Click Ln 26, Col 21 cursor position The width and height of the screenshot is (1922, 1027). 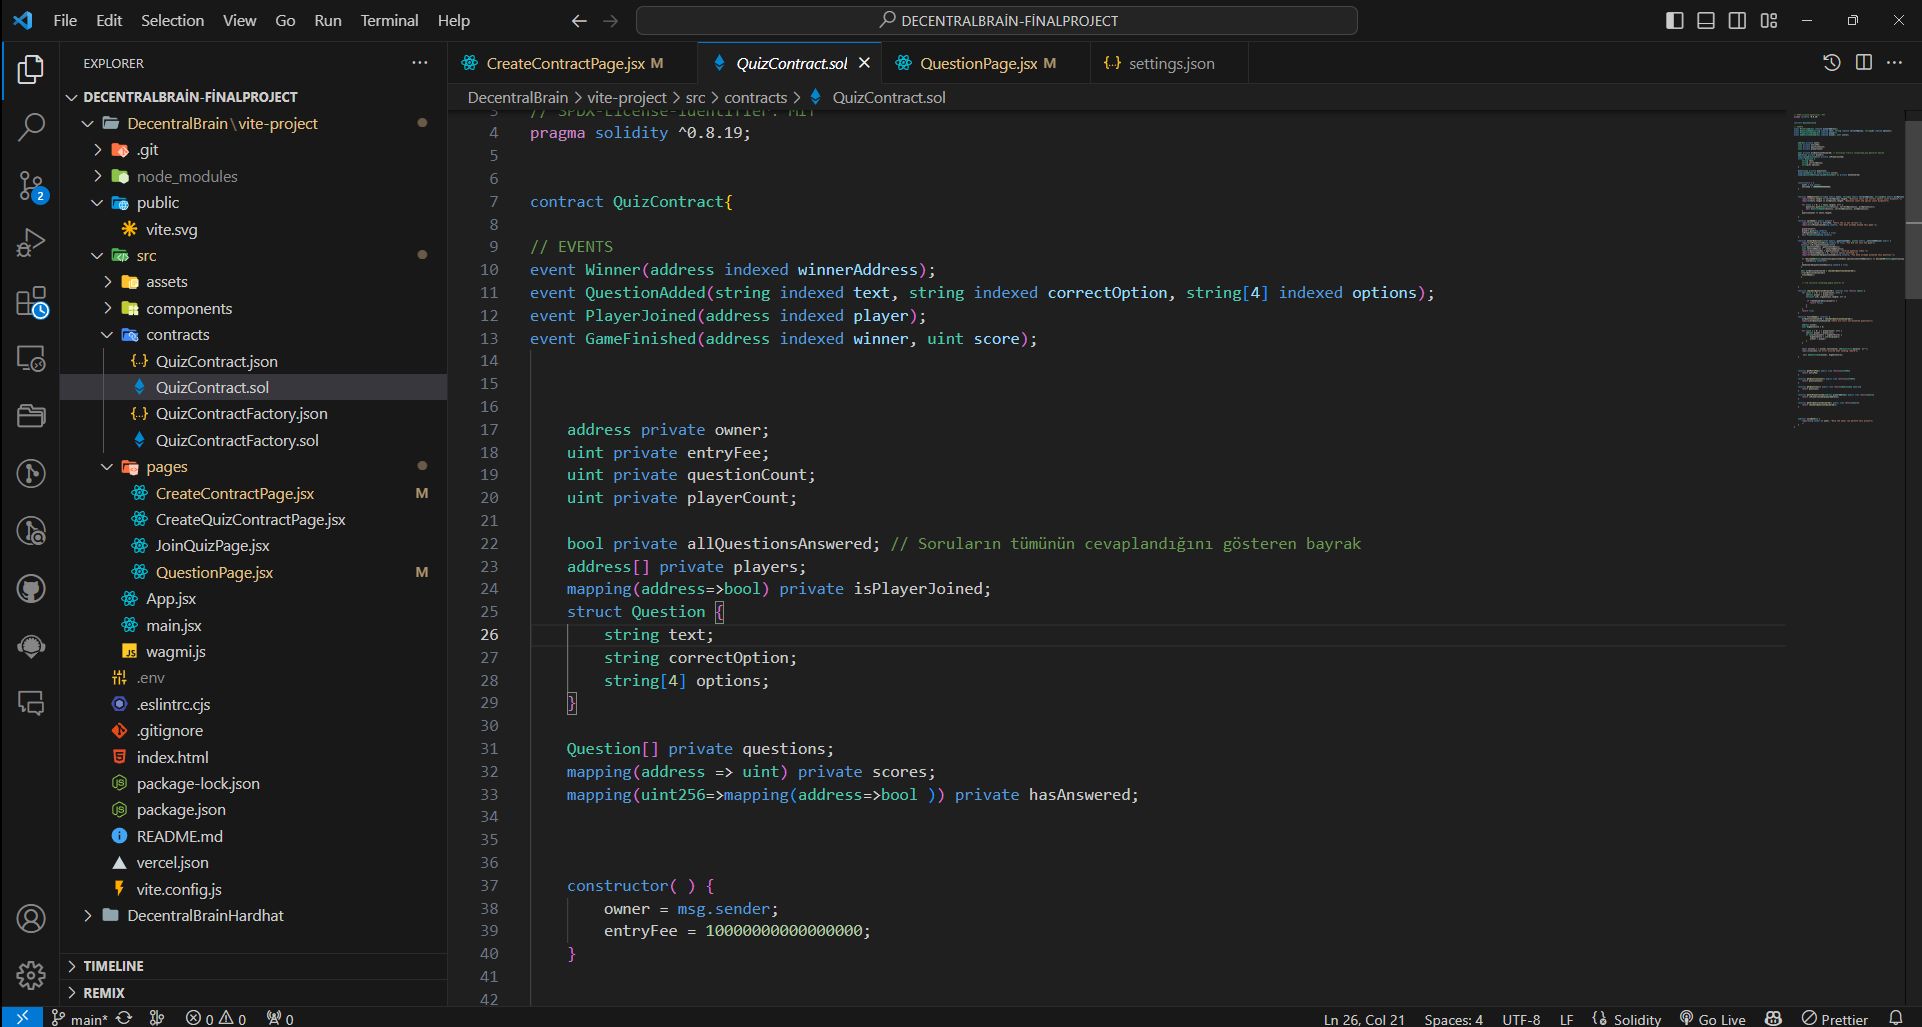tap(1363, 1019)
